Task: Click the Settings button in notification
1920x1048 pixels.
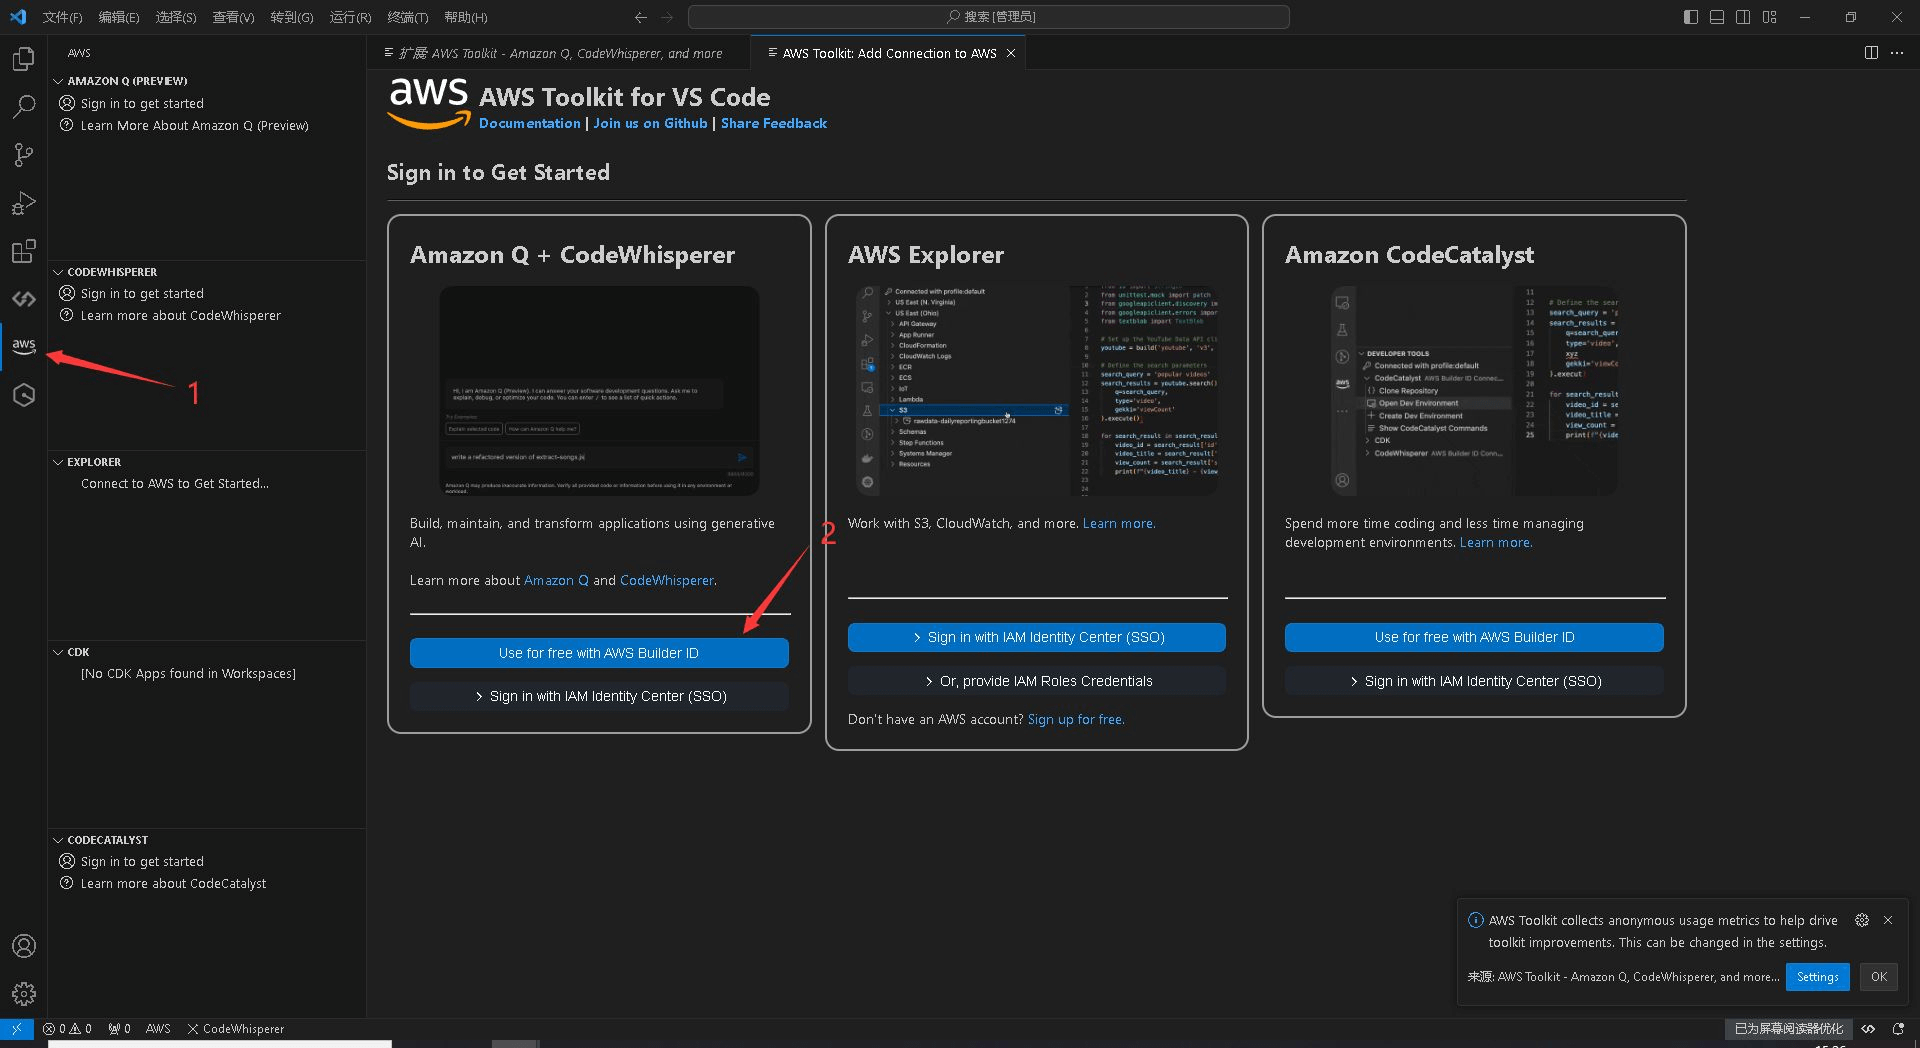Action: tap(1817, 977)
